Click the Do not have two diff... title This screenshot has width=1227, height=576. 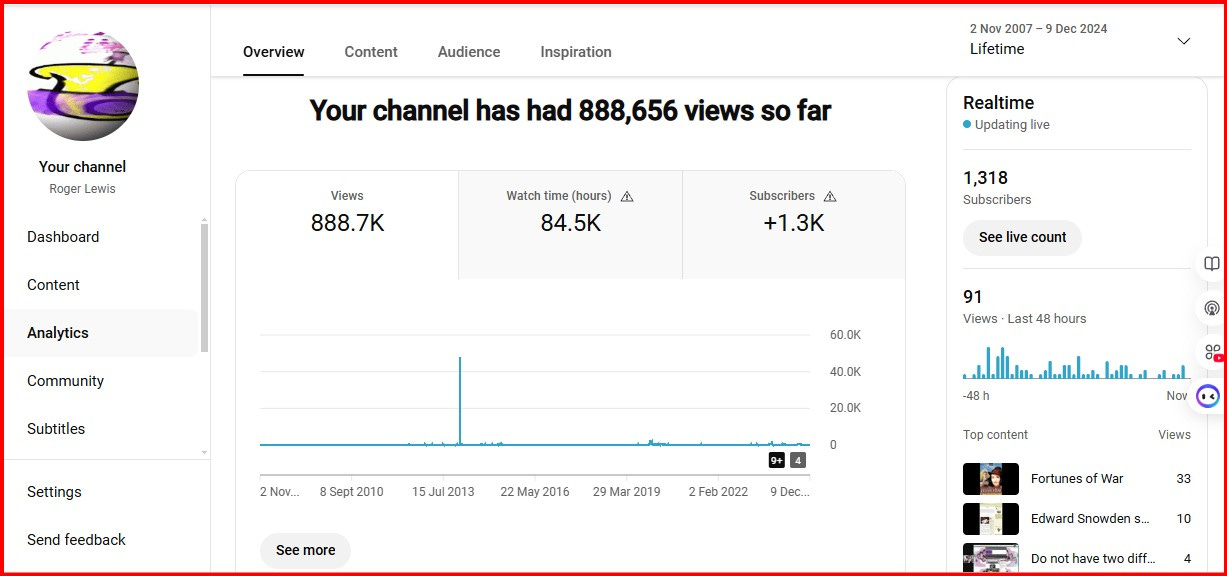coord(1093,559)
